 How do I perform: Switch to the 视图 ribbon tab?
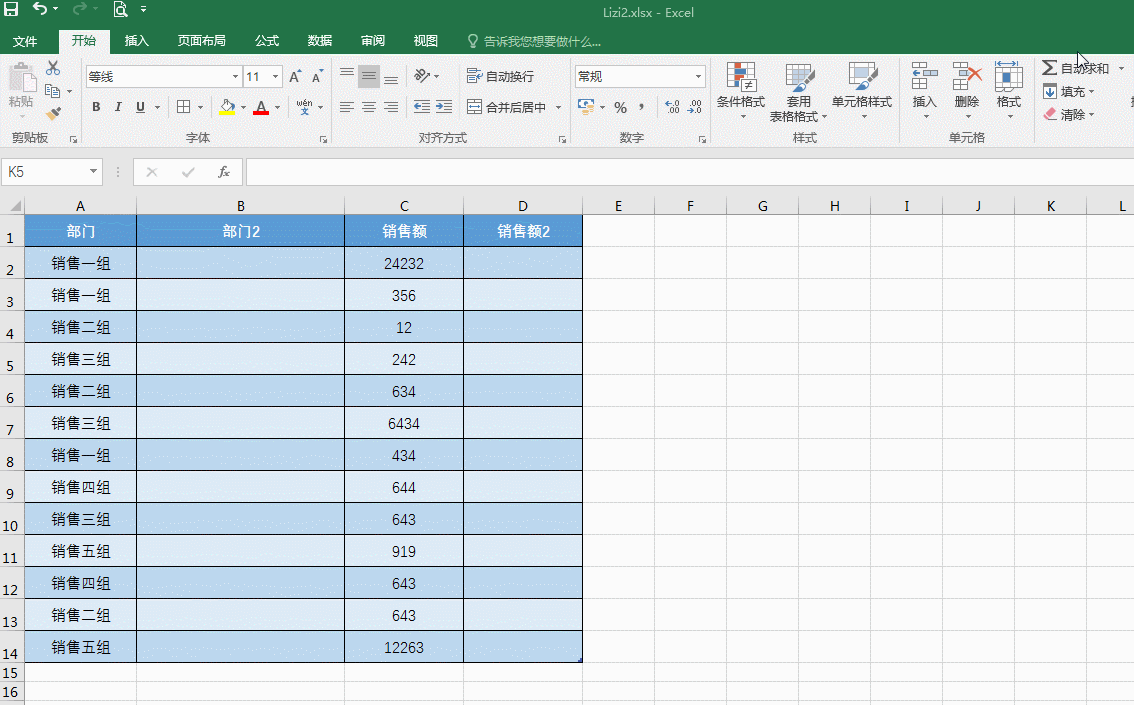(x=426, y=40)
